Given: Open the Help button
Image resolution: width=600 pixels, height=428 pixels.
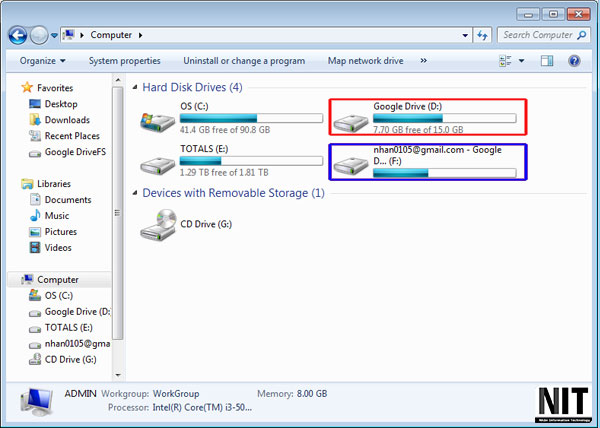Looking at the screenshot, I should [x=574, y=61].
